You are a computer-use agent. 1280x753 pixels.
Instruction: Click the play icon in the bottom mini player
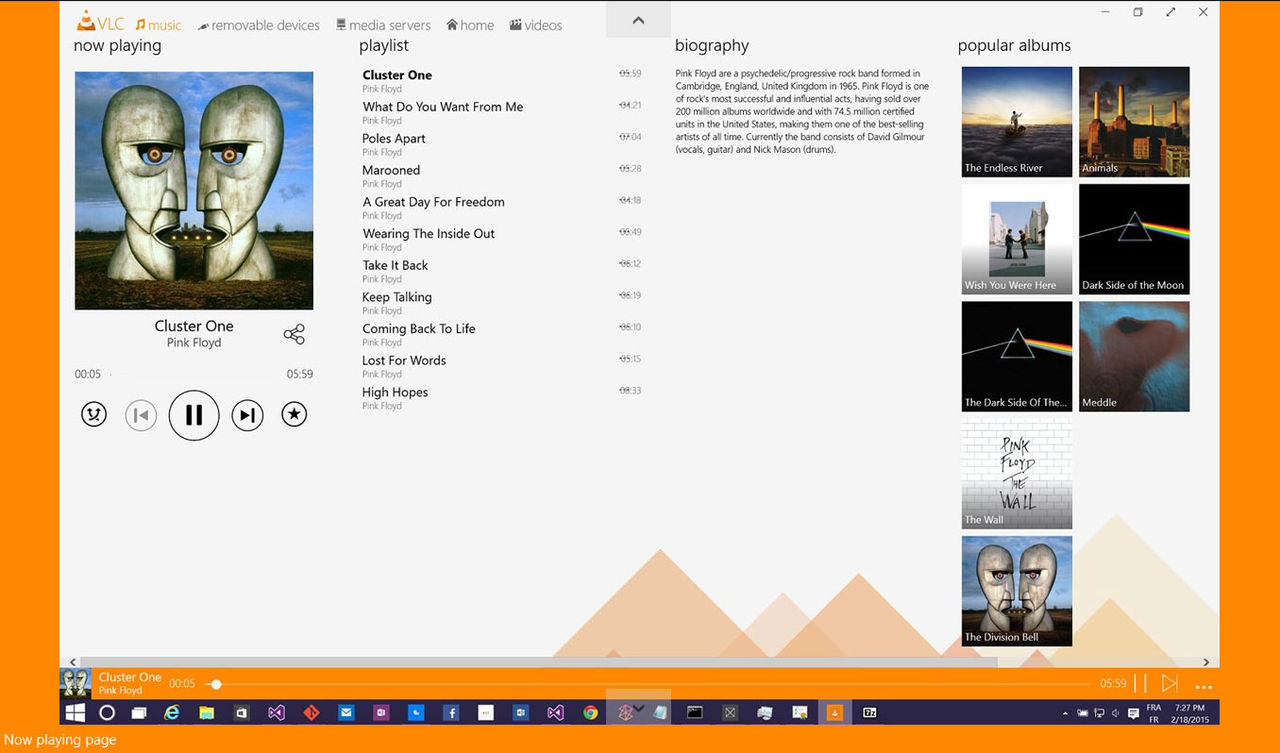pos(1169,683)
